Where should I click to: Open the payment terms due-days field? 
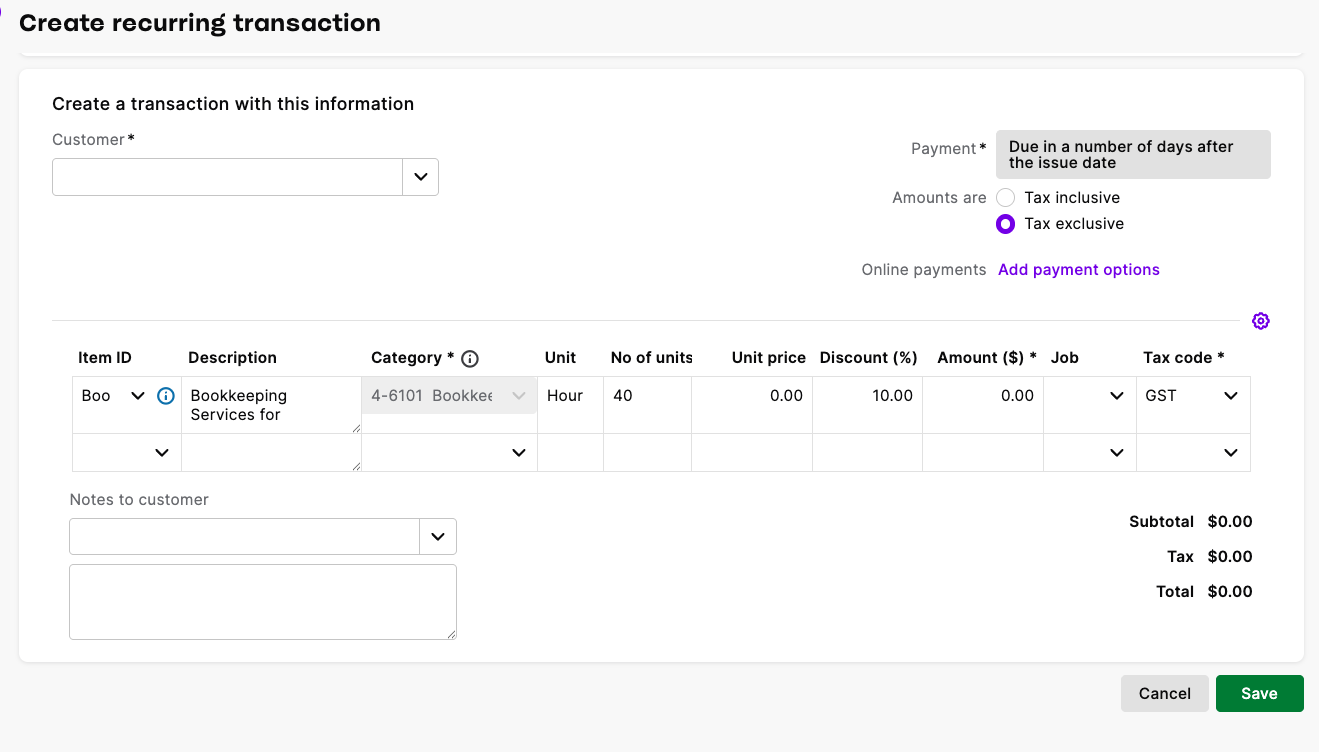pyautogui.click(x=1133, y=155)
